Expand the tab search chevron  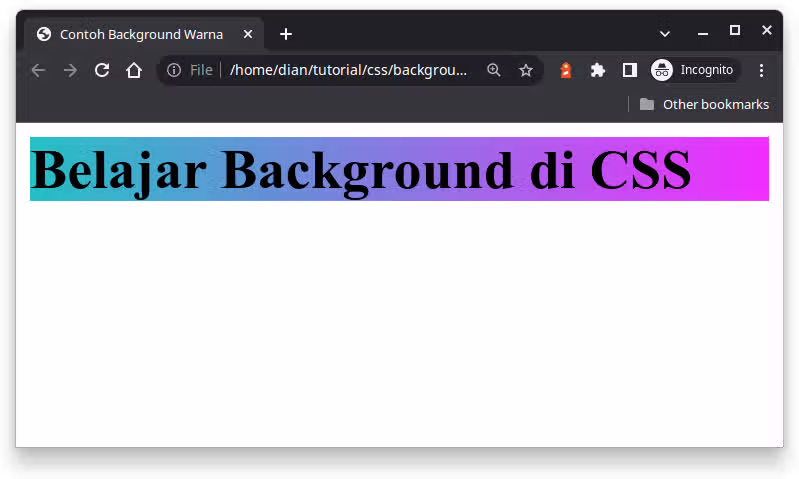(x=664, y=34)
